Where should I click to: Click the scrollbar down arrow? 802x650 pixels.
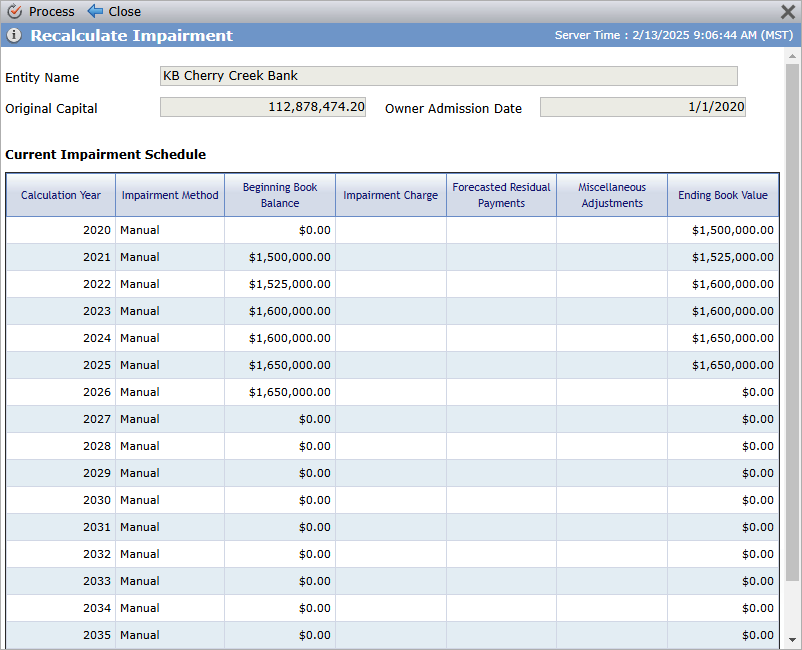(792, 639)
